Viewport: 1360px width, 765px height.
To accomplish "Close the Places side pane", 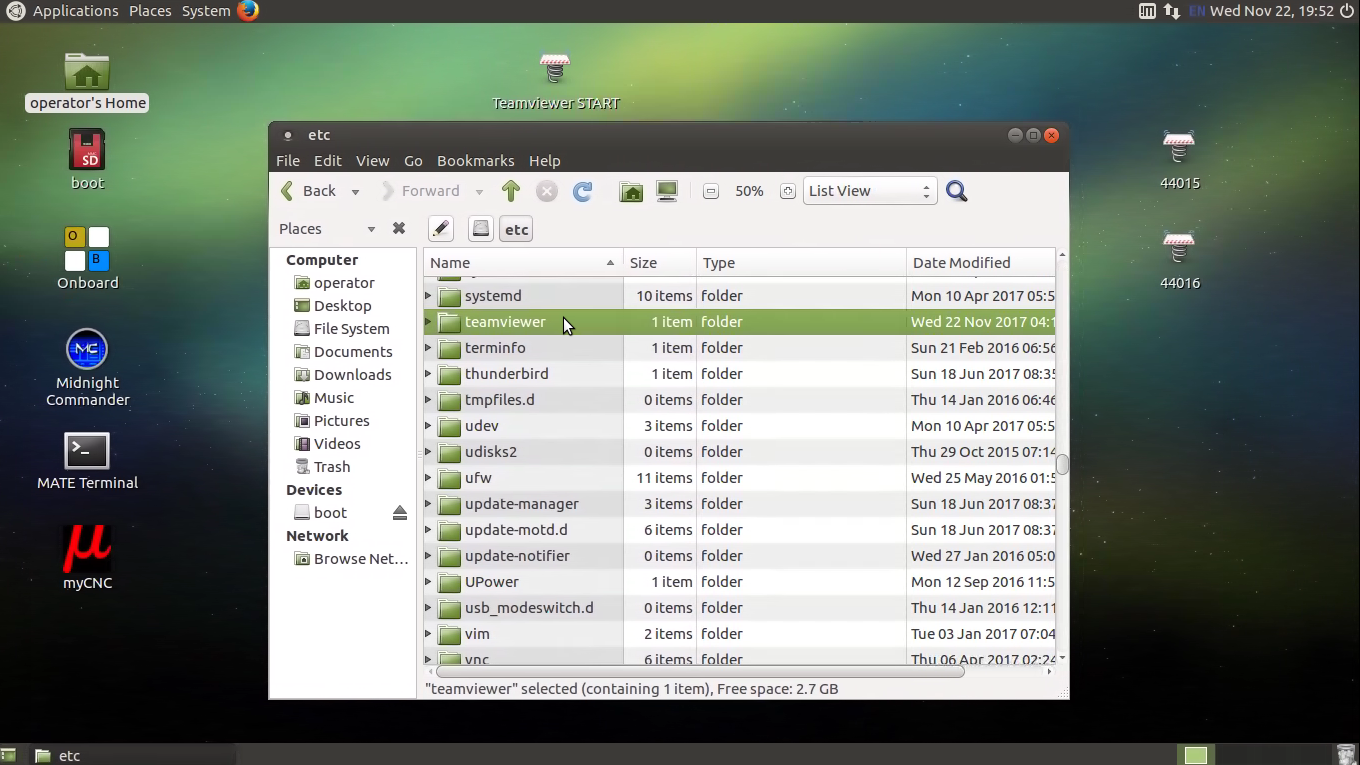I will [399, 229].
